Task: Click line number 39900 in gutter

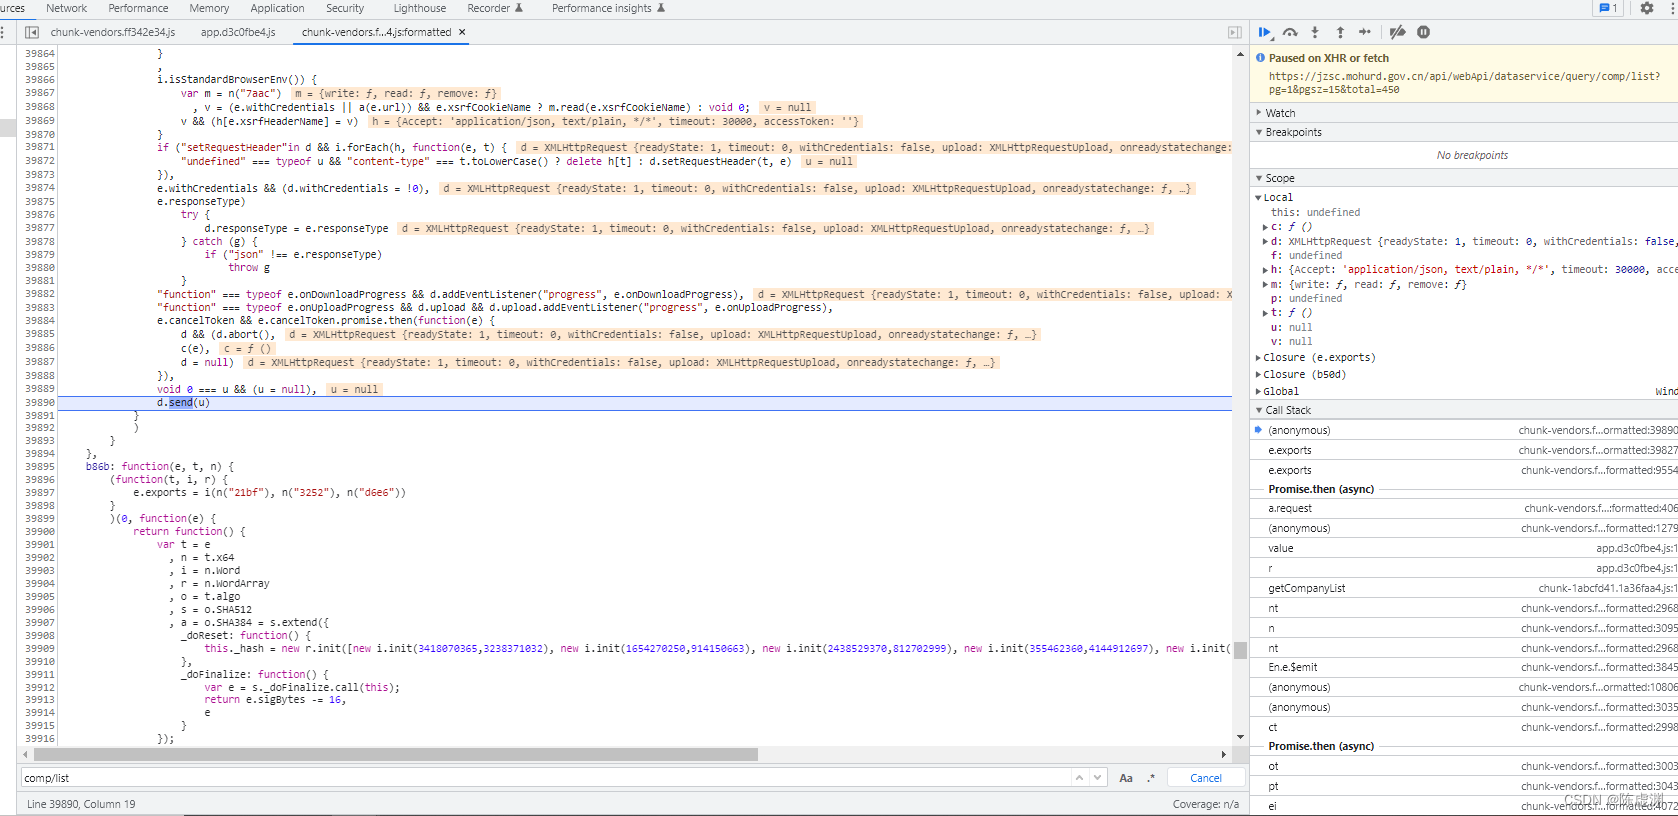Action: tap(40, 532)
